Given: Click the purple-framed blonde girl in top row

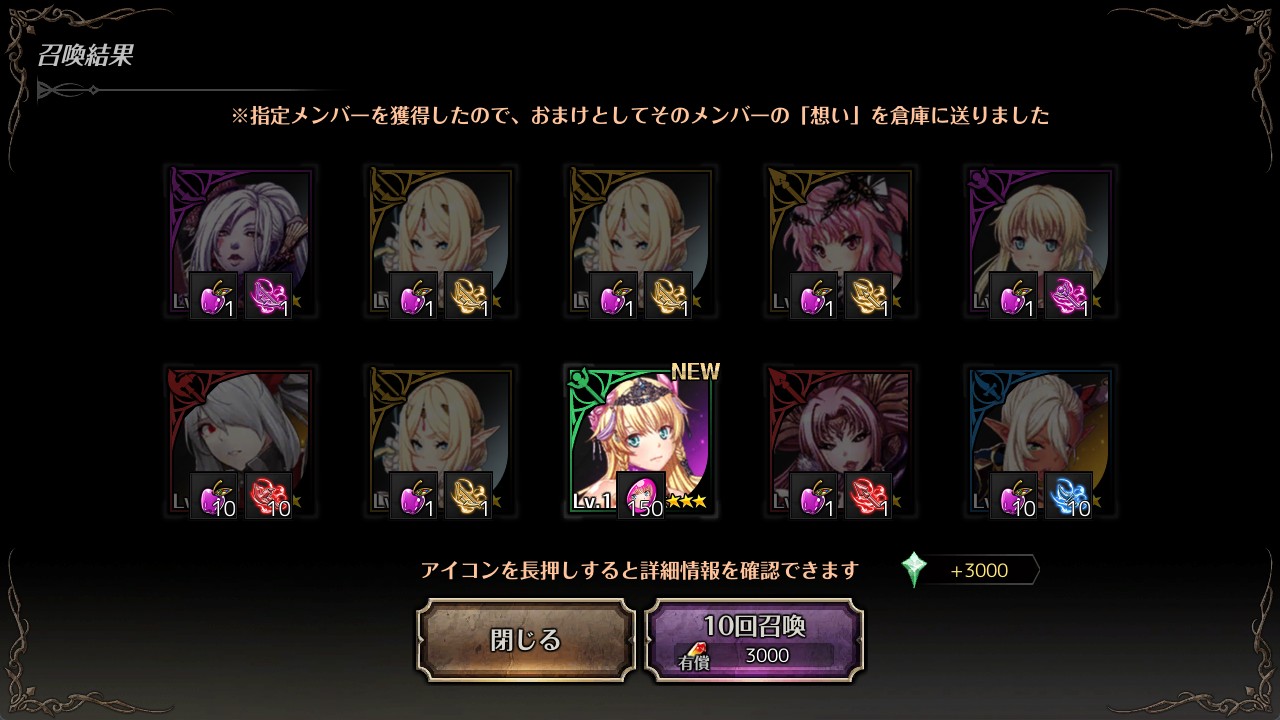Looking at the screenshot, I should click(x=1040, y=241).
